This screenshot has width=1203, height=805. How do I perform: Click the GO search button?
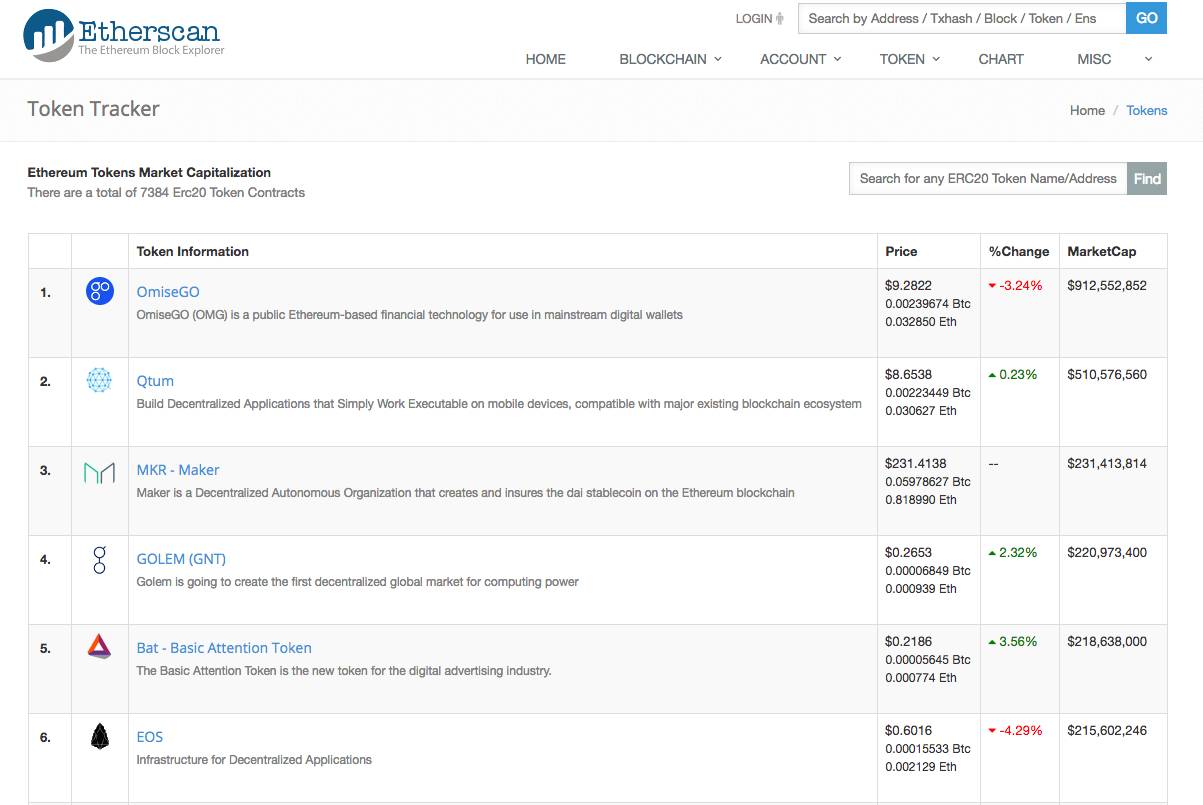[x=1146, y=18]
